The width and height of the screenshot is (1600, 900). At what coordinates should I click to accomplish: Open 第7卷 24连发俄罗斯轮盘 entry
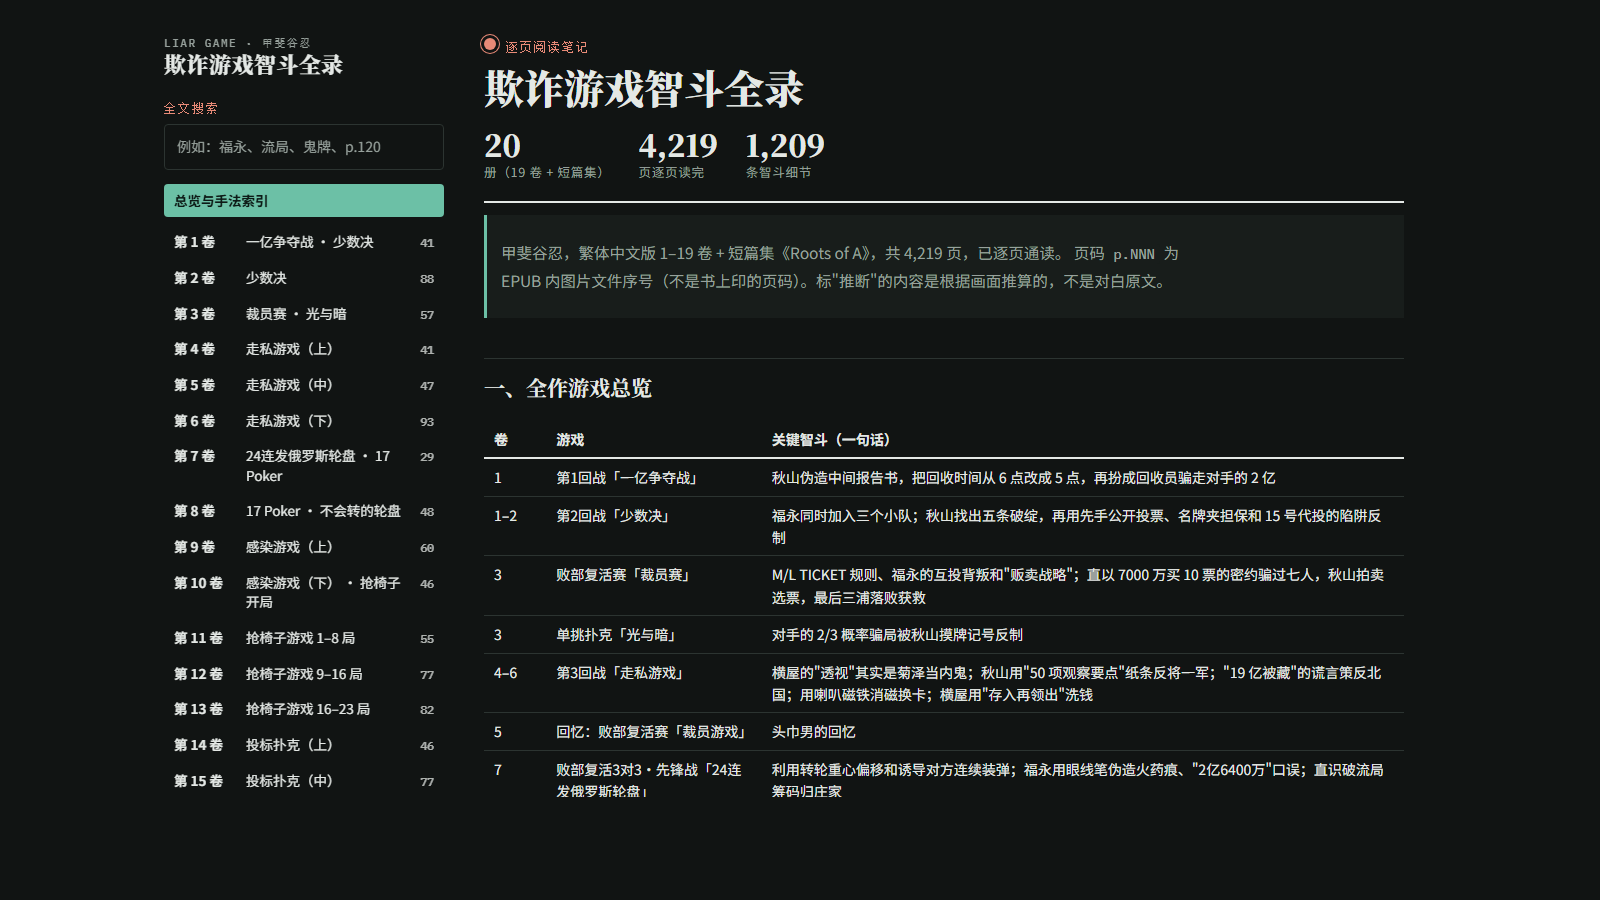[x=304, y=466]
